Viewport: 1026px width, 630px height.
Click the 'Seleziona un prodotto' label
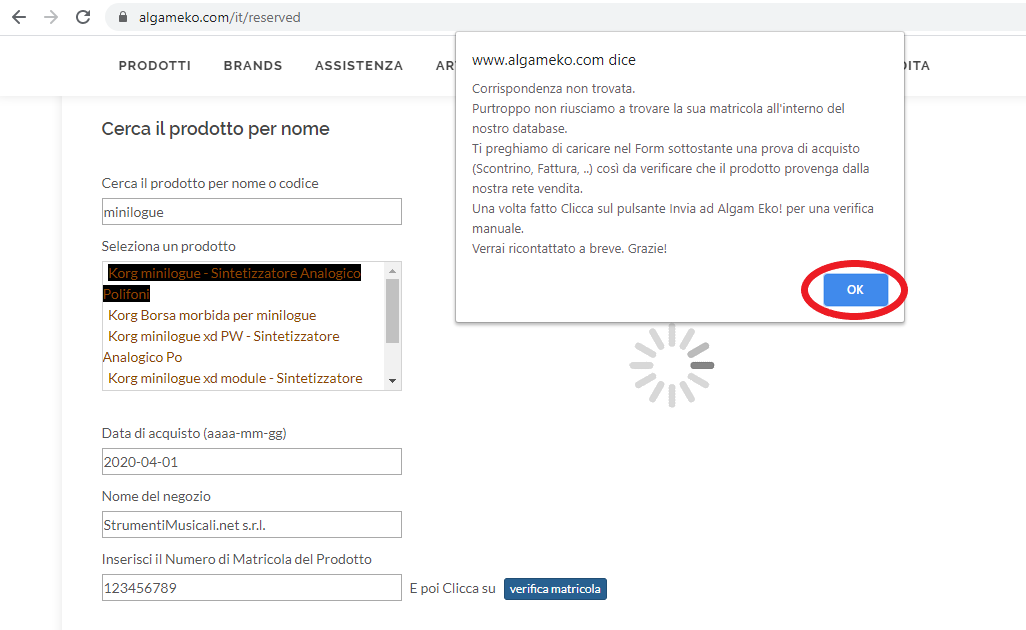(169, 247)
